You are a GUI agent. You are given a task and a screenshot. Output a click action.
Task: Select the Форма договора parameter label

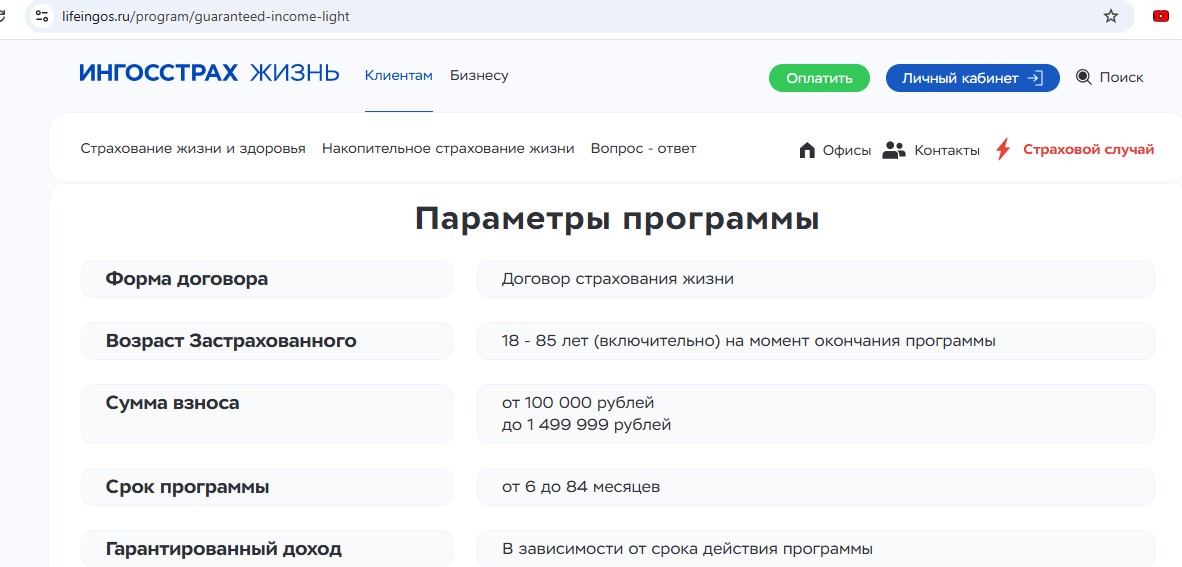click(x=187, y=279)
